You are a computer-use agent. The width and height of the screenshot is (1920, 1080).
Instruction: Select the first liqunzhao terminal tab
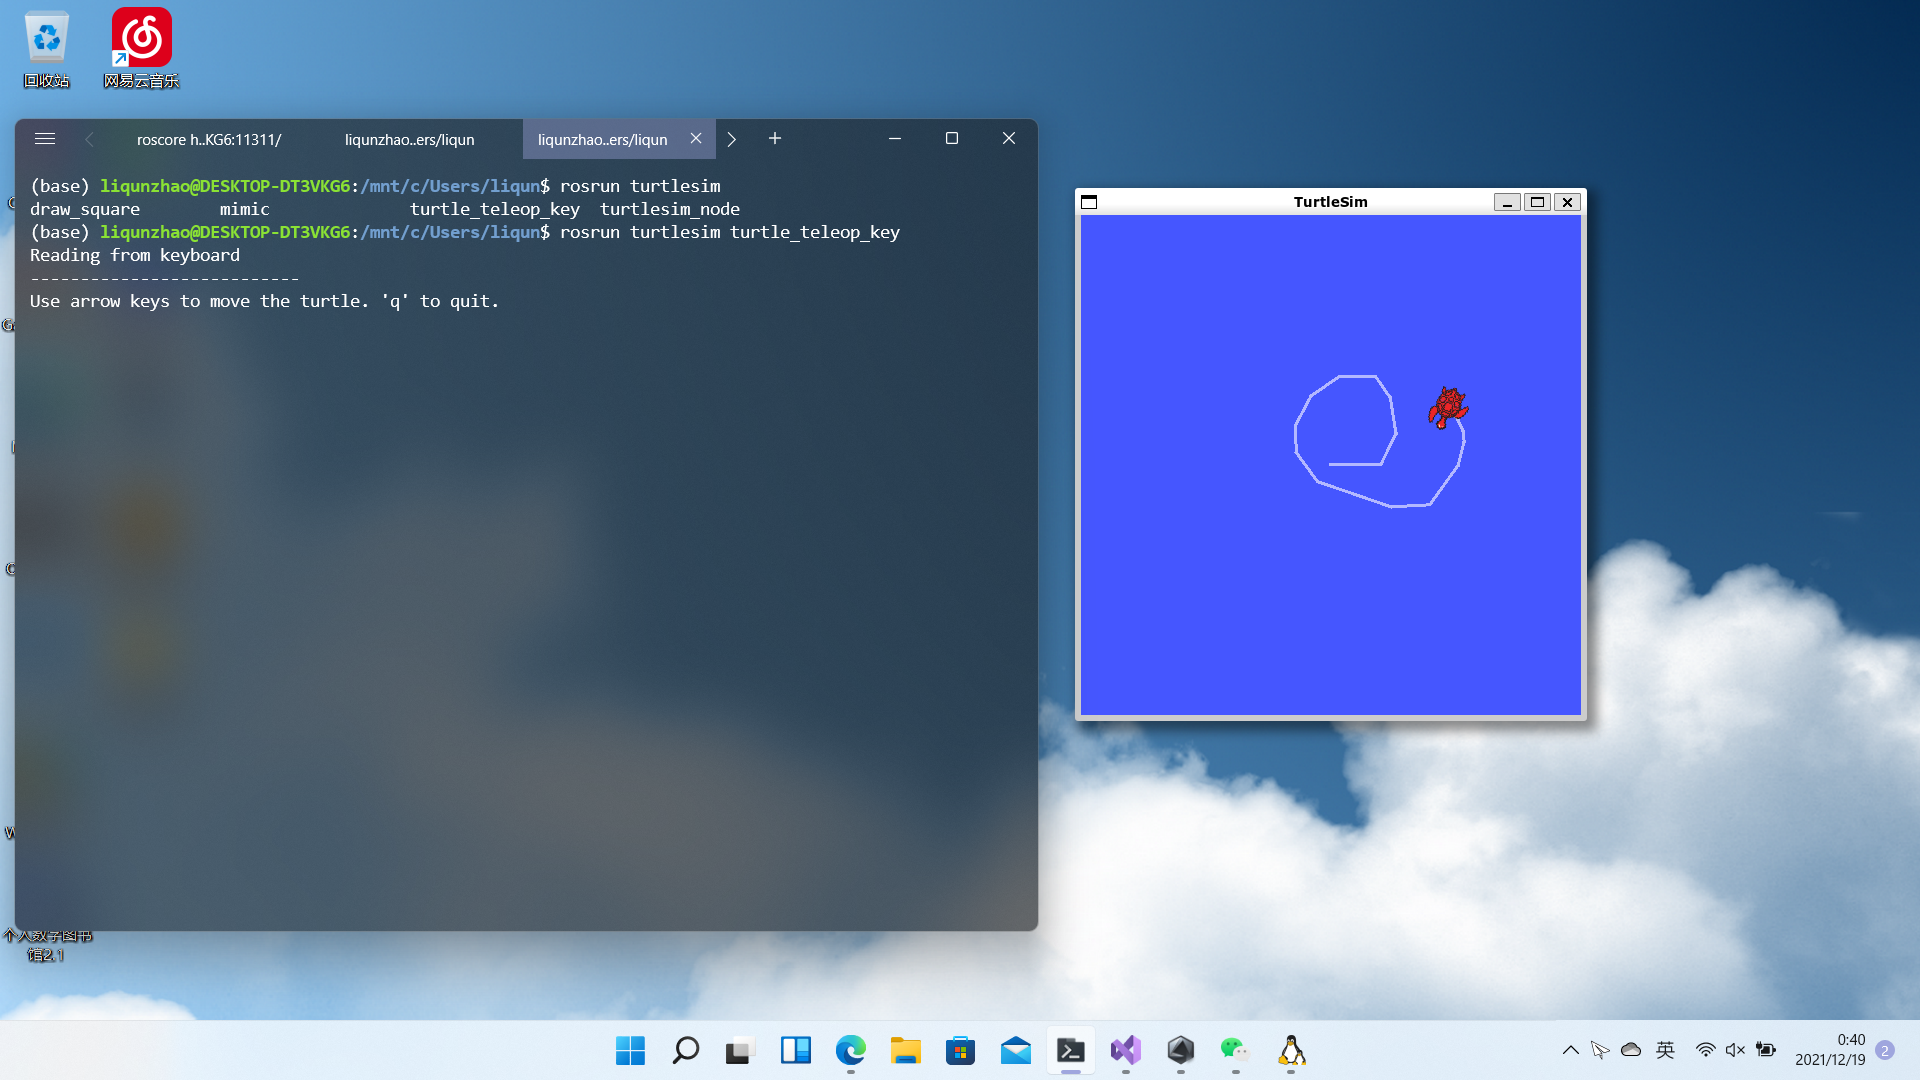409,139
